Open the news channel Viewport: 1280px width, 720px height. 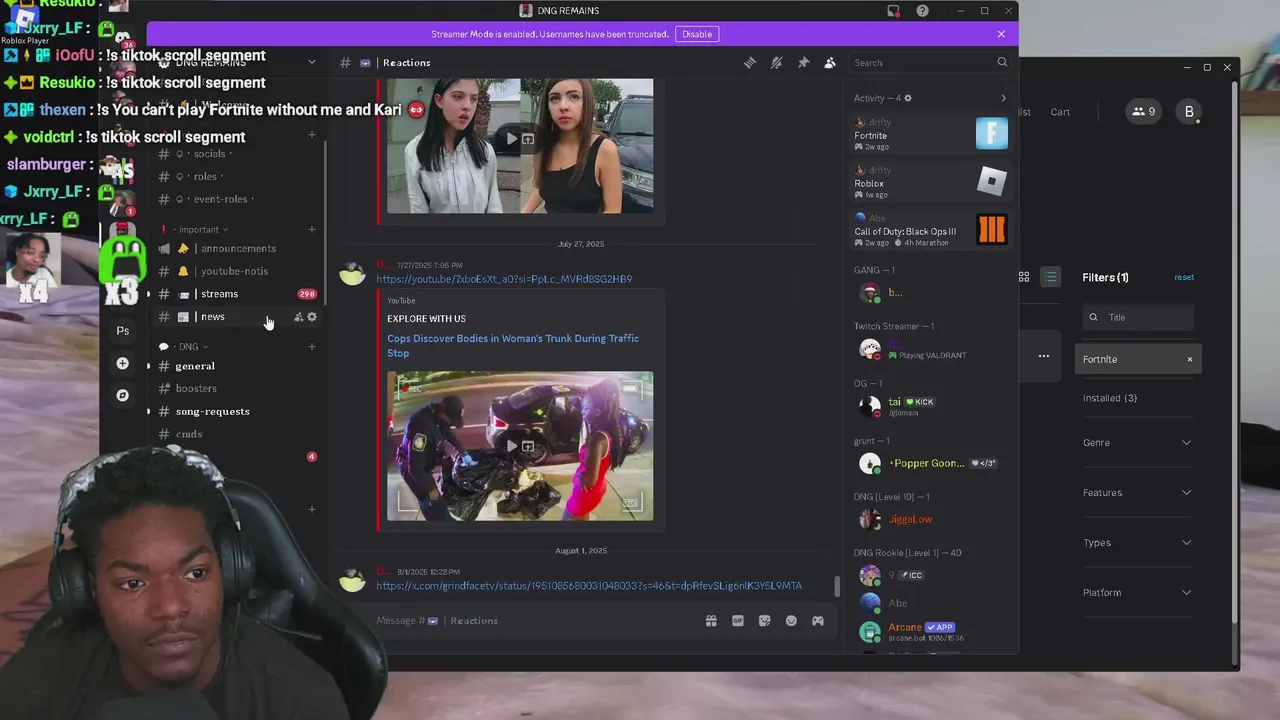212,317
